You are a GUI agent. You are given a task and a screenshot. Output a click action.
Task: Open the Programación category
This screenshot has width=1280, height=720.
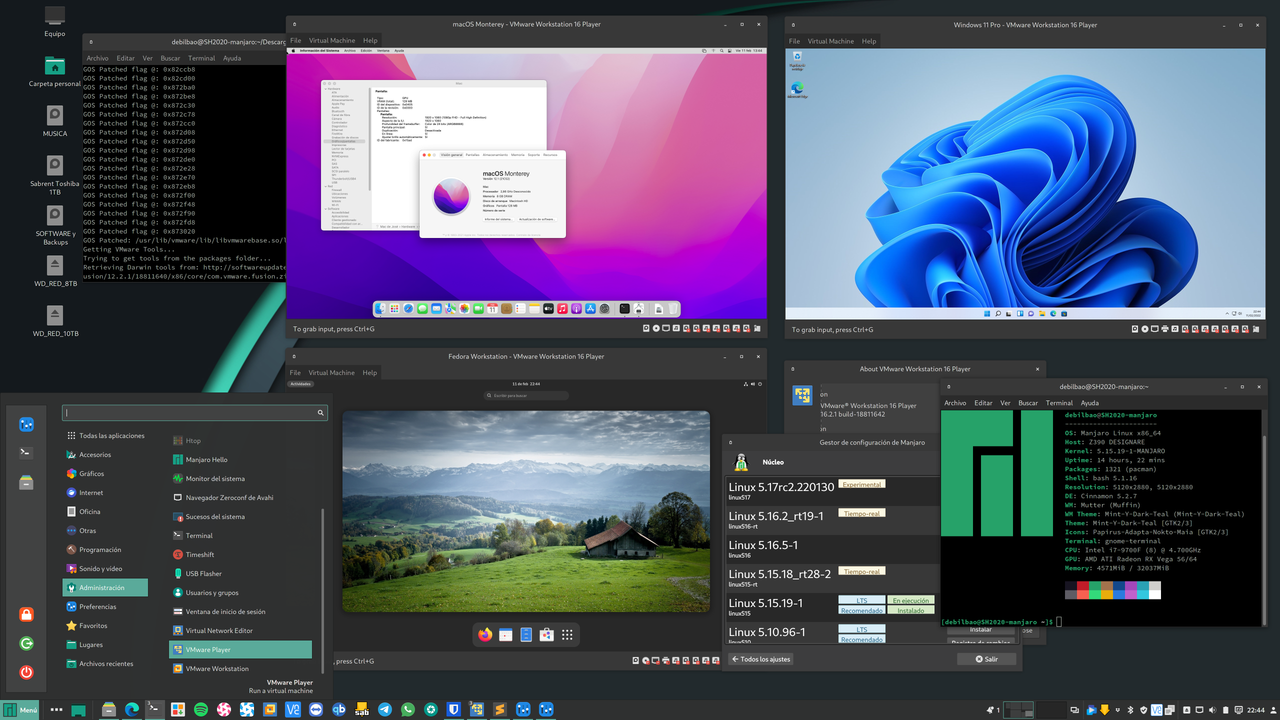tap(105, 550)
